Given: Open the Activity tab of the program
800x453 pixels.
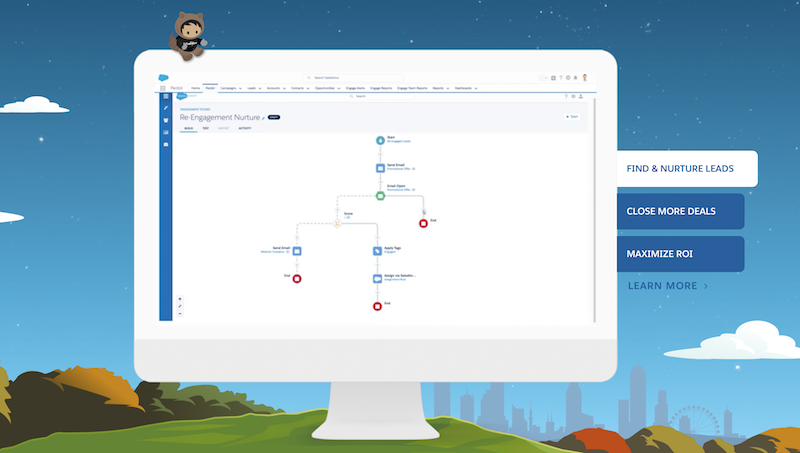Looking at the screenshot, I should (244, 129).
